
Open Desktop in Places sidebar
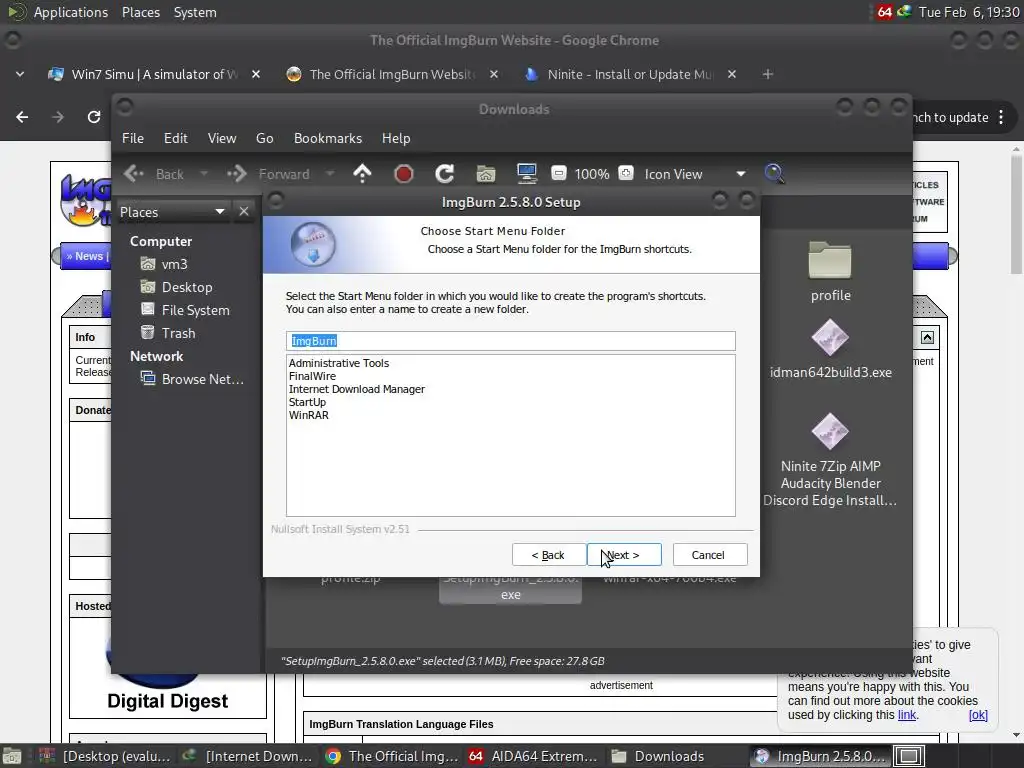click(x=187, y=287)
